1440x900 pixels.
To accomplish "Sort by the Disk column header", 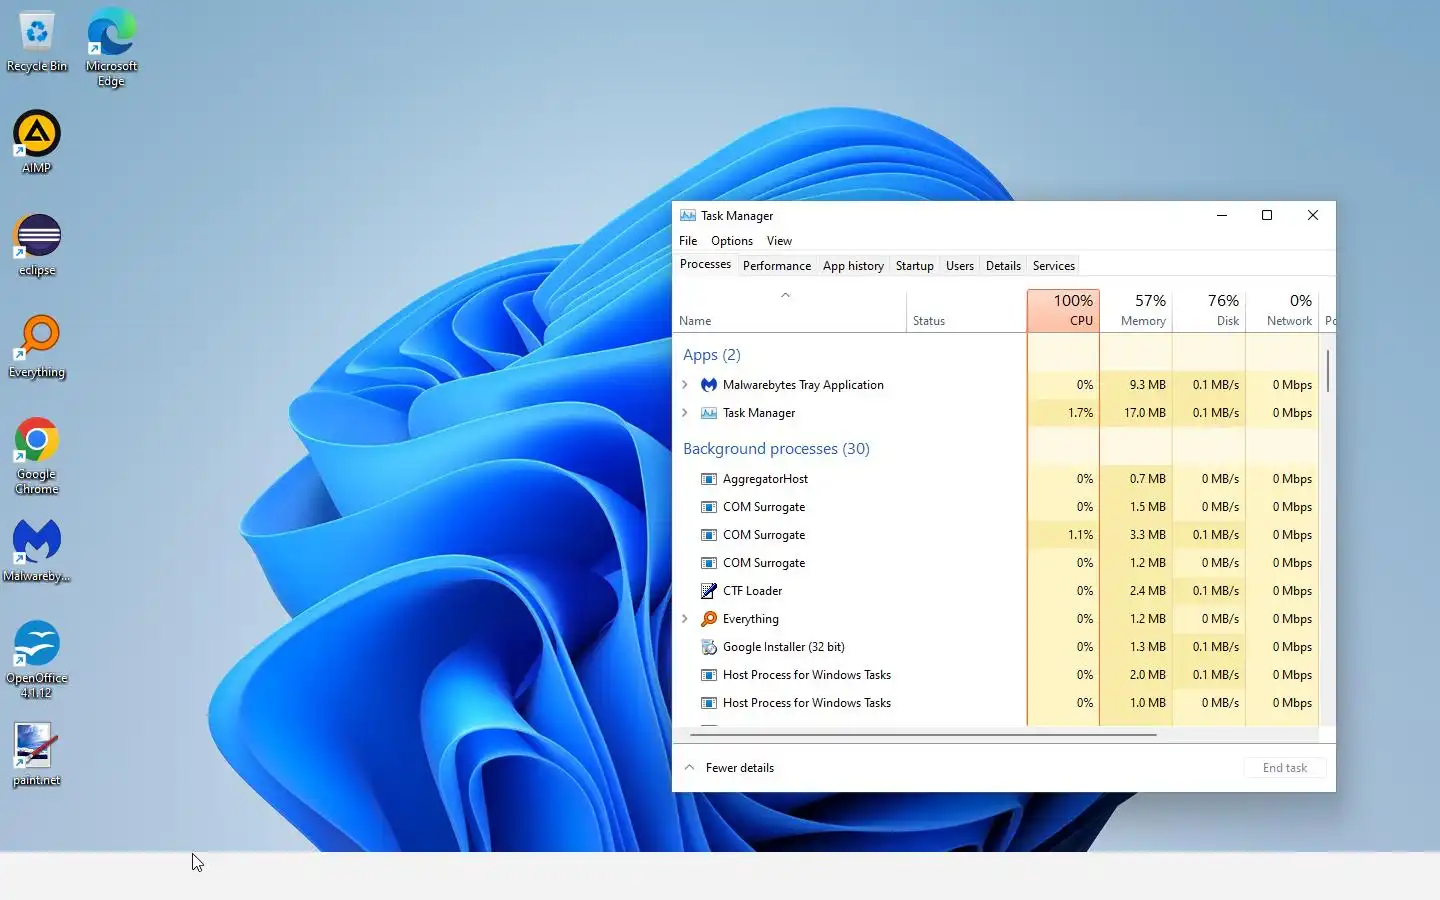I will coord(1209,311).
